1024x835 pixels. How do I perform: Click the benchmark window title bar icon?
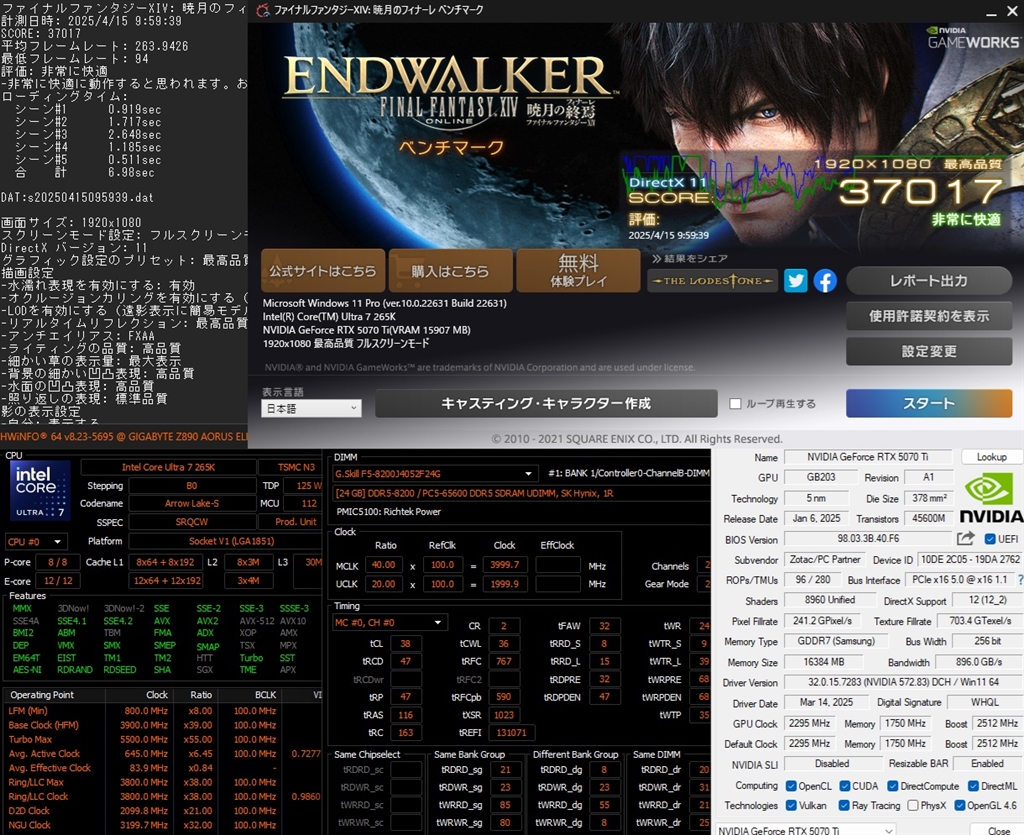pyautogui.click(x=262, y=11)
